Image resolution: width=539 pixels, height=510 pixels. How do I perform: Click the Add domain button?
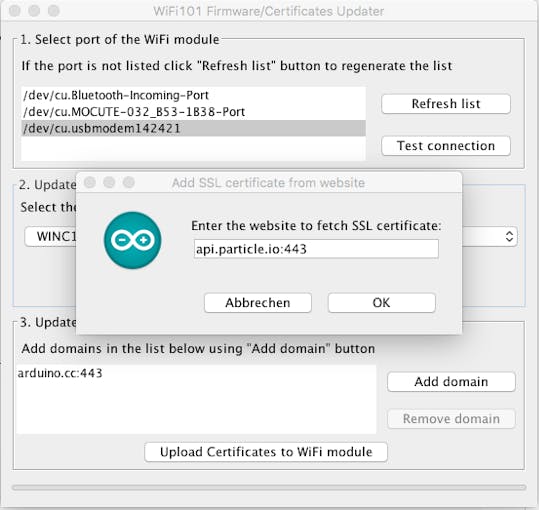(451, 382)
